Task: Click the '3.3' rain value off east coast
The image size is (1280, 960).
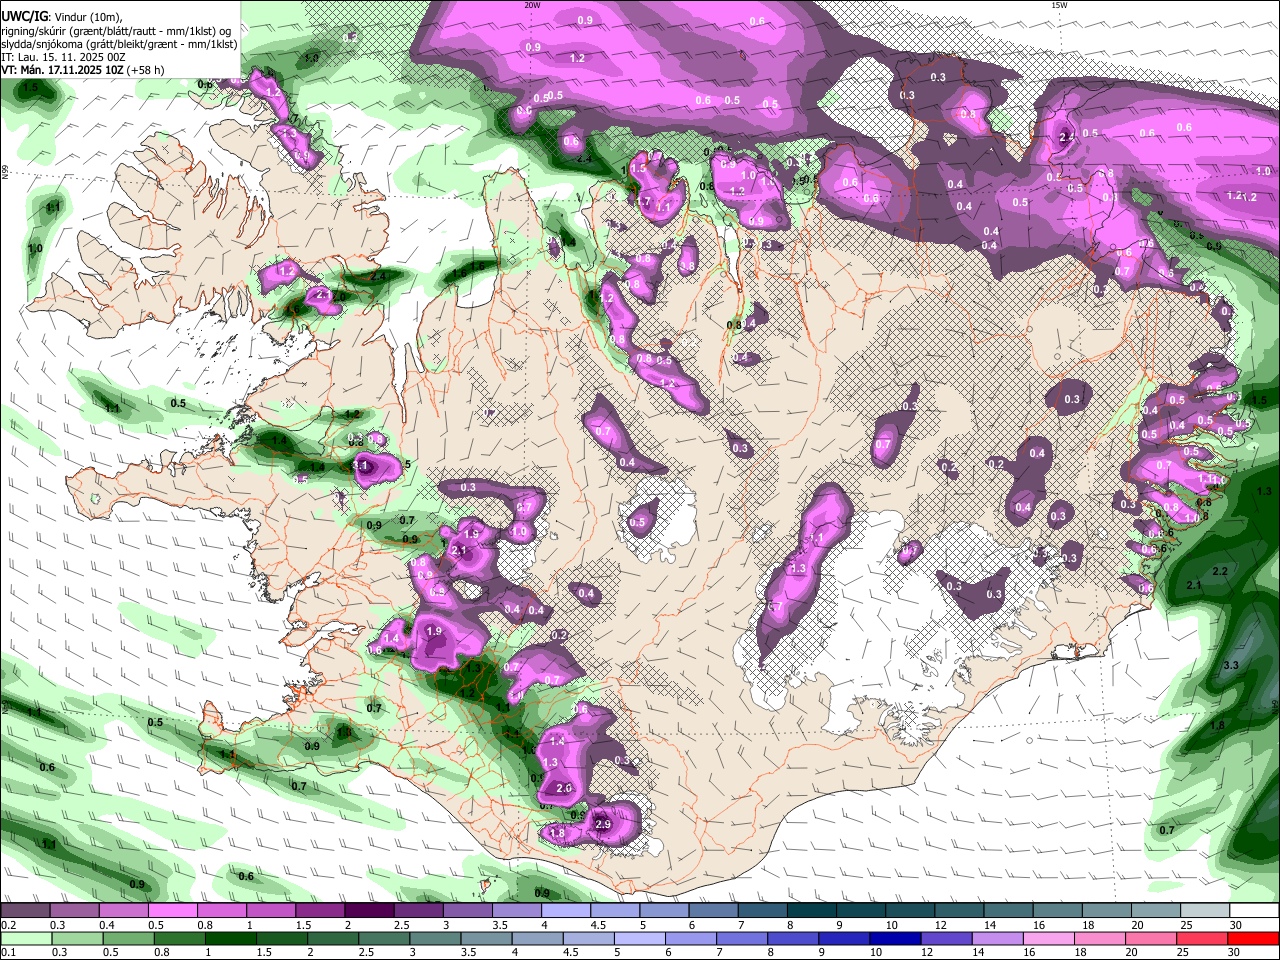Action: click(x=1231, y=665)
